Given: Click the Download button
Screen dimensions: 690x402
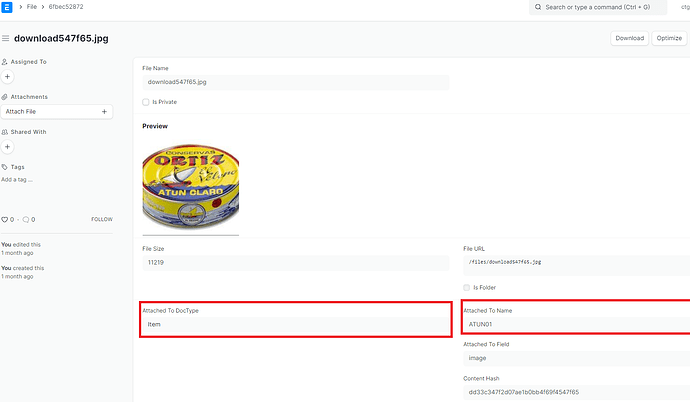Looking at the screenshot, I should [x=630, y=38].
